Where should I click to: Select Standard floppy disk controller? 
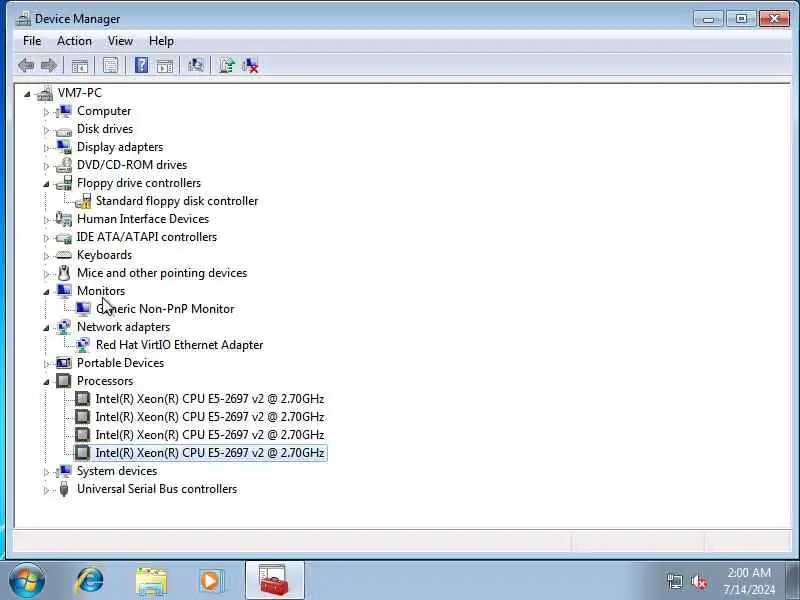(177, 201)
